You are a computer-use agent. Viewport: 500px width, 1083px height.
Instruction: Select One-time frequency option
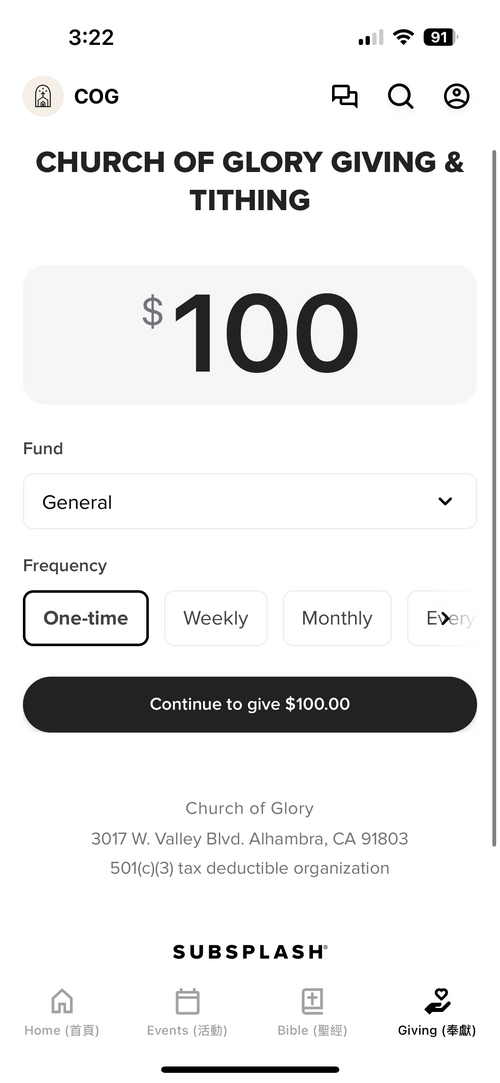(86, 618)
